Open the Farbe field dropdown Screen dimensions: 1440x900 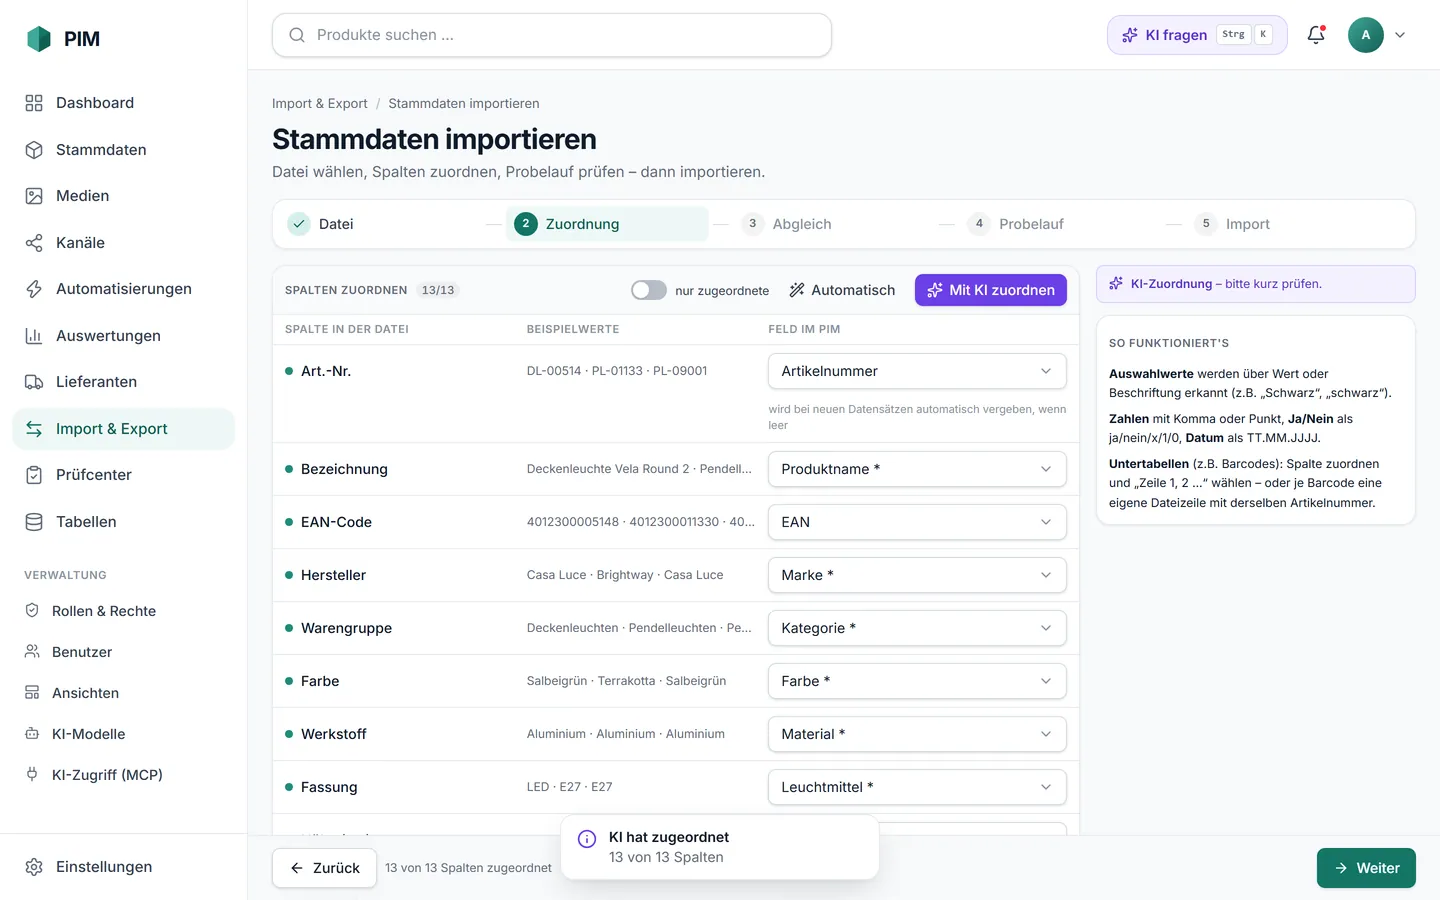(x=917, y=681)
